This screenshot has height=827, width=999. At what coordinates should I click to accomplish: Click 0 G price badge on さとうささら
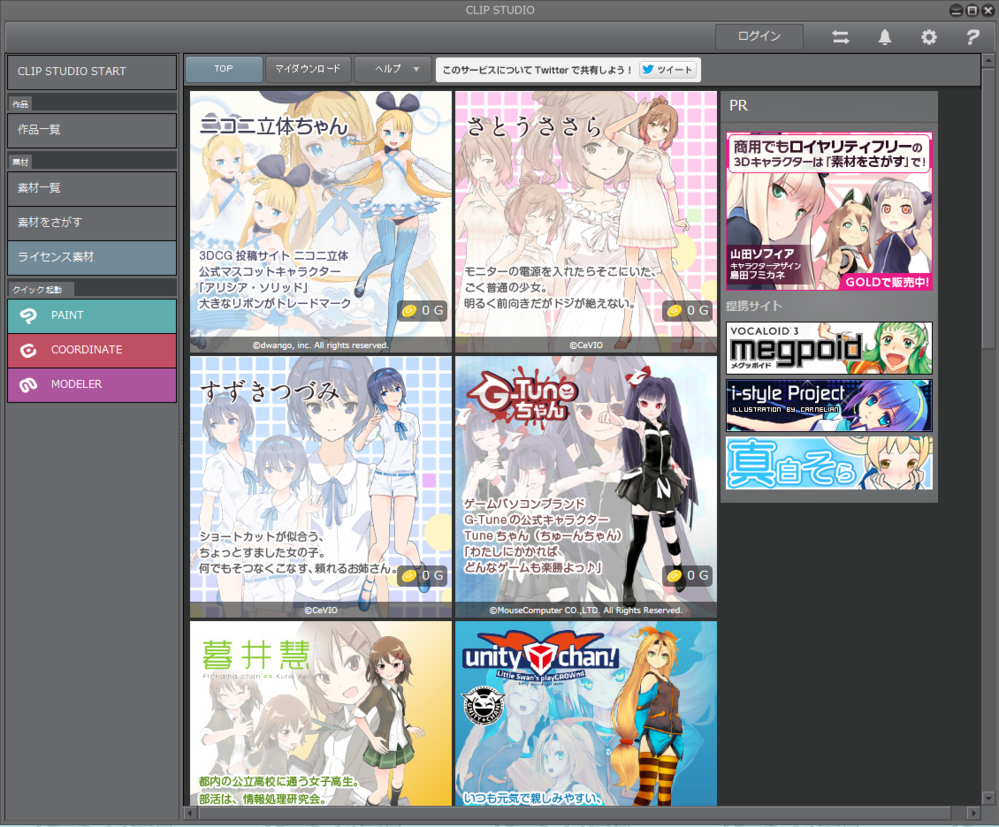tap(687, 310)
